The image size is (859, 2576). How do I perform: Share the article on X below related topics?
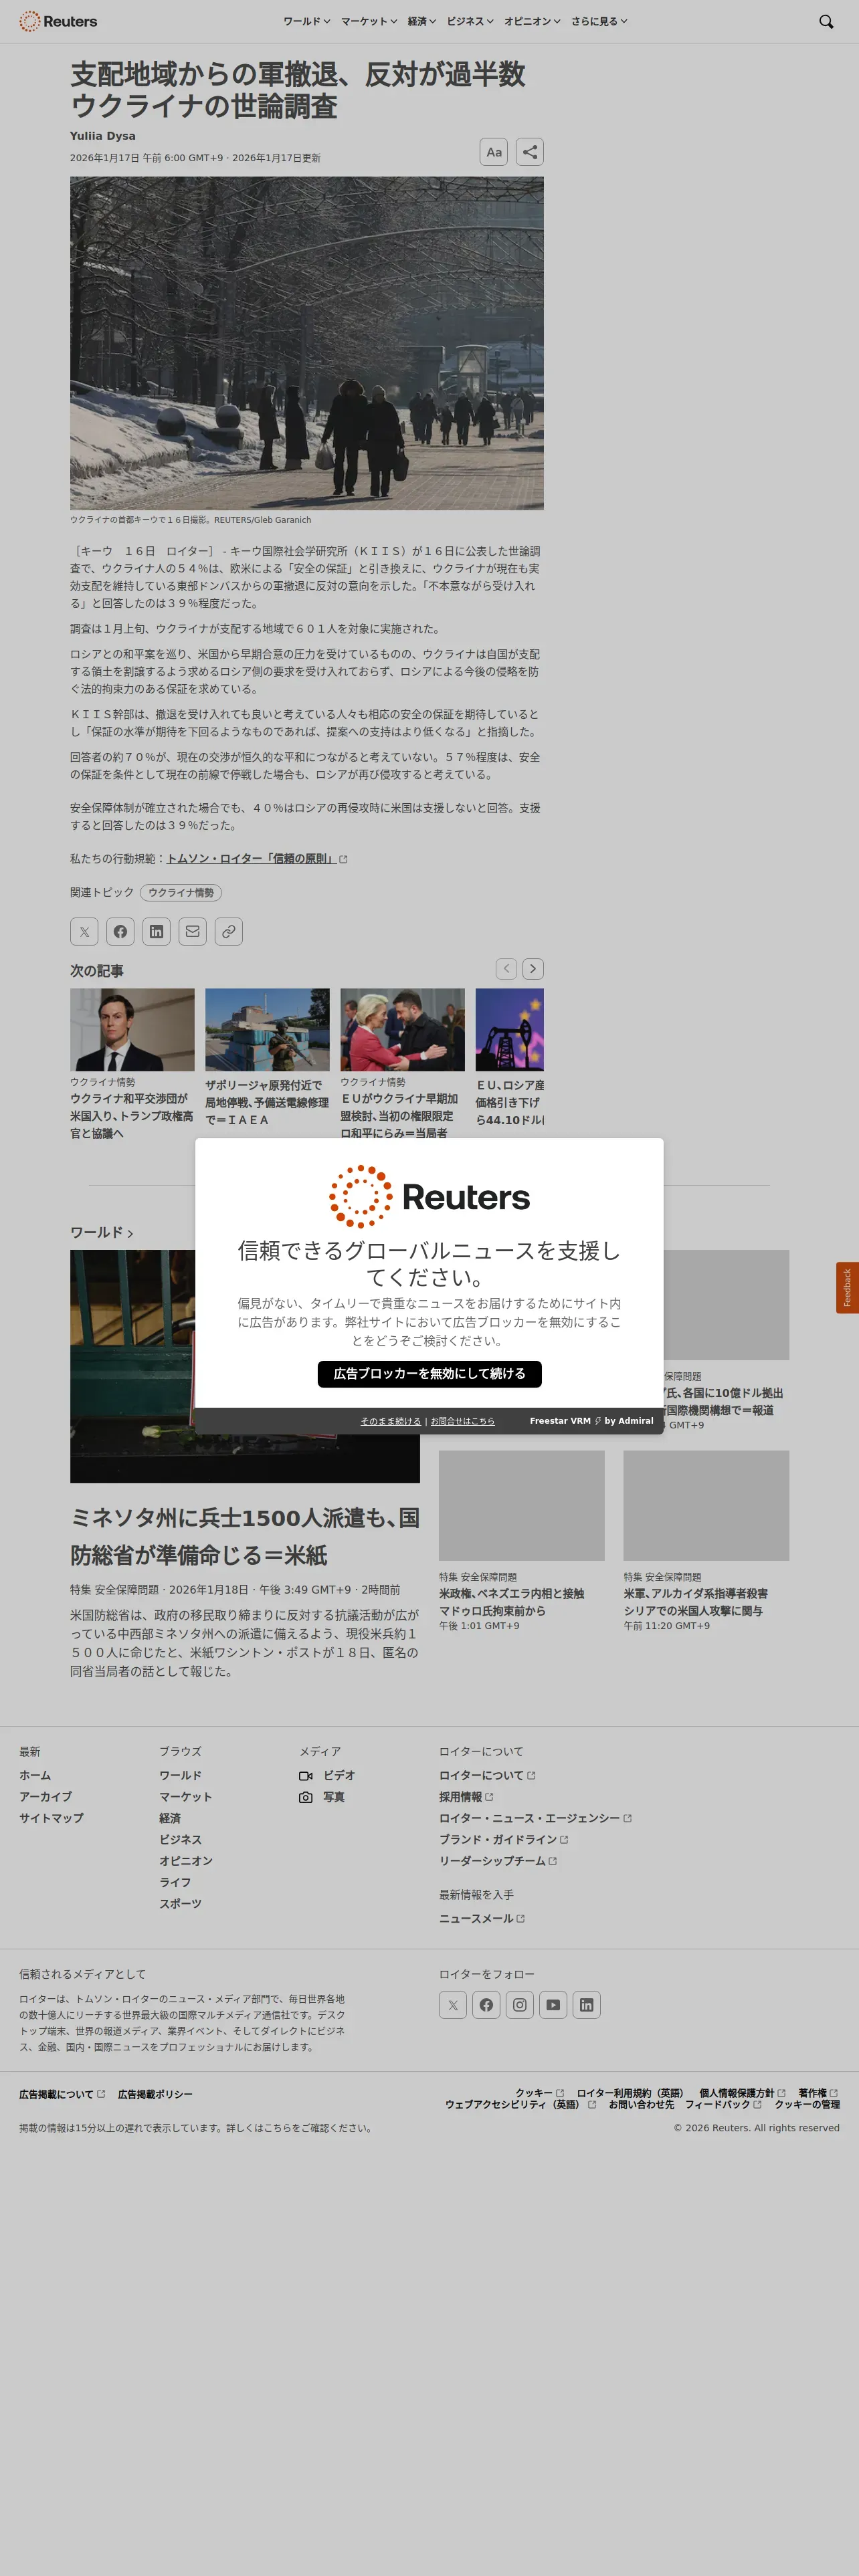pyautogui.click(x=84, y=931)
